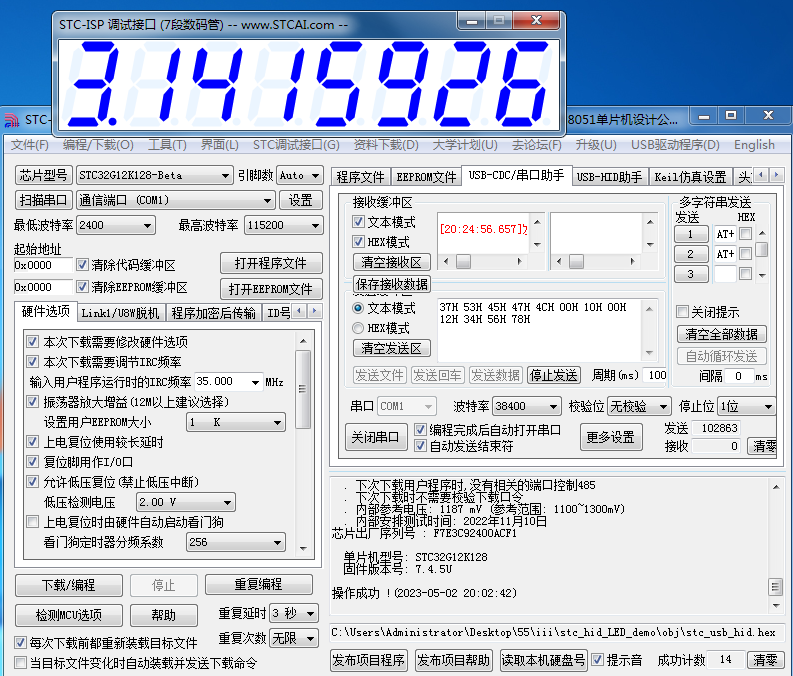
Task: Click scroll-up arrow of the log output panel
Action: coord(776,487)
